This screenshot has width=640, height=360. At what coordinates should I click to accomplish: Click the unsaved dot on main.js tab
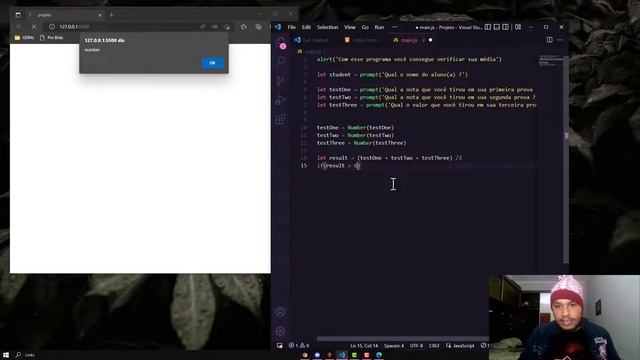[x=430, y=40]
